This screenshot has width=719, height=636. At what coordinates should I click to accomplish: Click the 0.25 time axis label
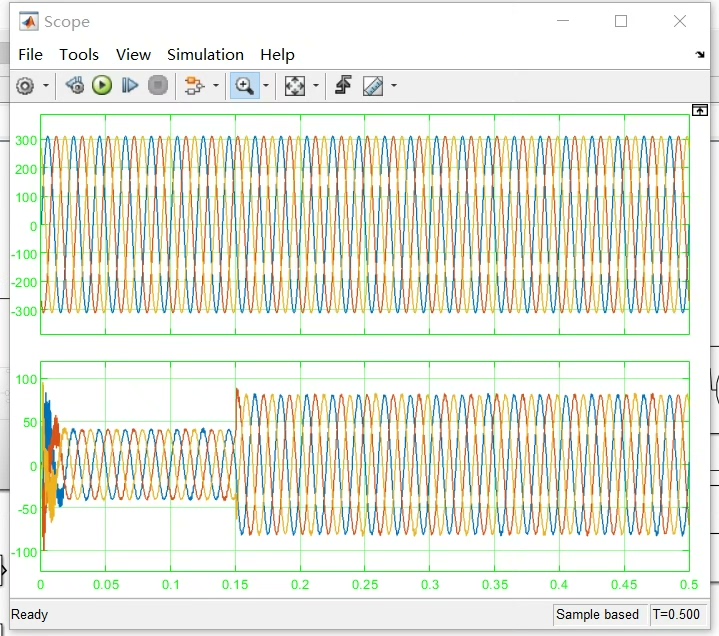[365, 585]
